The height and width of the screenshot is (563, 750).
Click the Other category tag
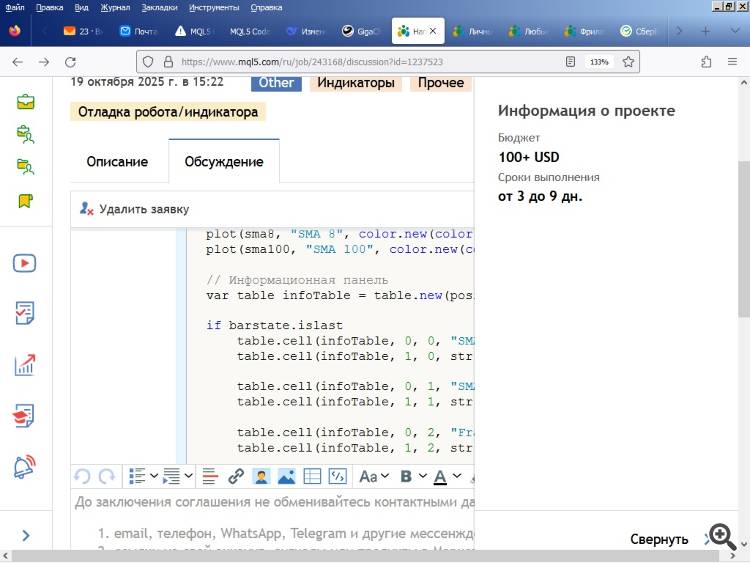point(276,83)
